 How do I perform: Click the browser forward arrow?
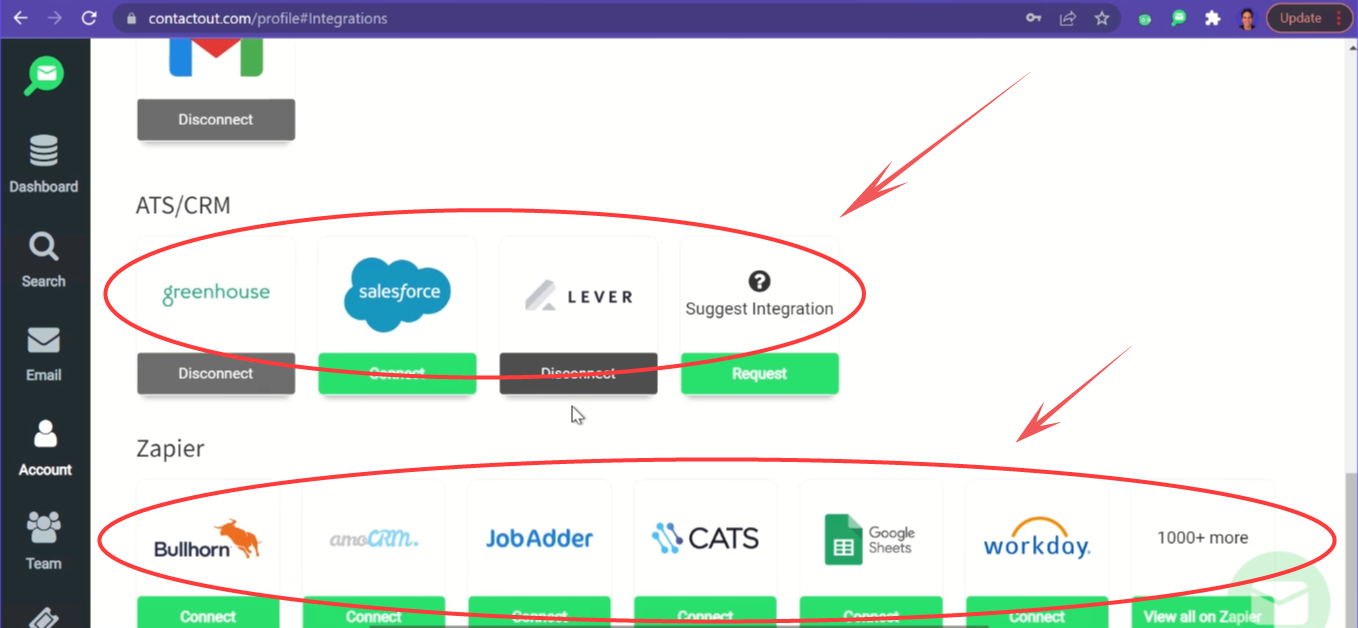(54, 18)
